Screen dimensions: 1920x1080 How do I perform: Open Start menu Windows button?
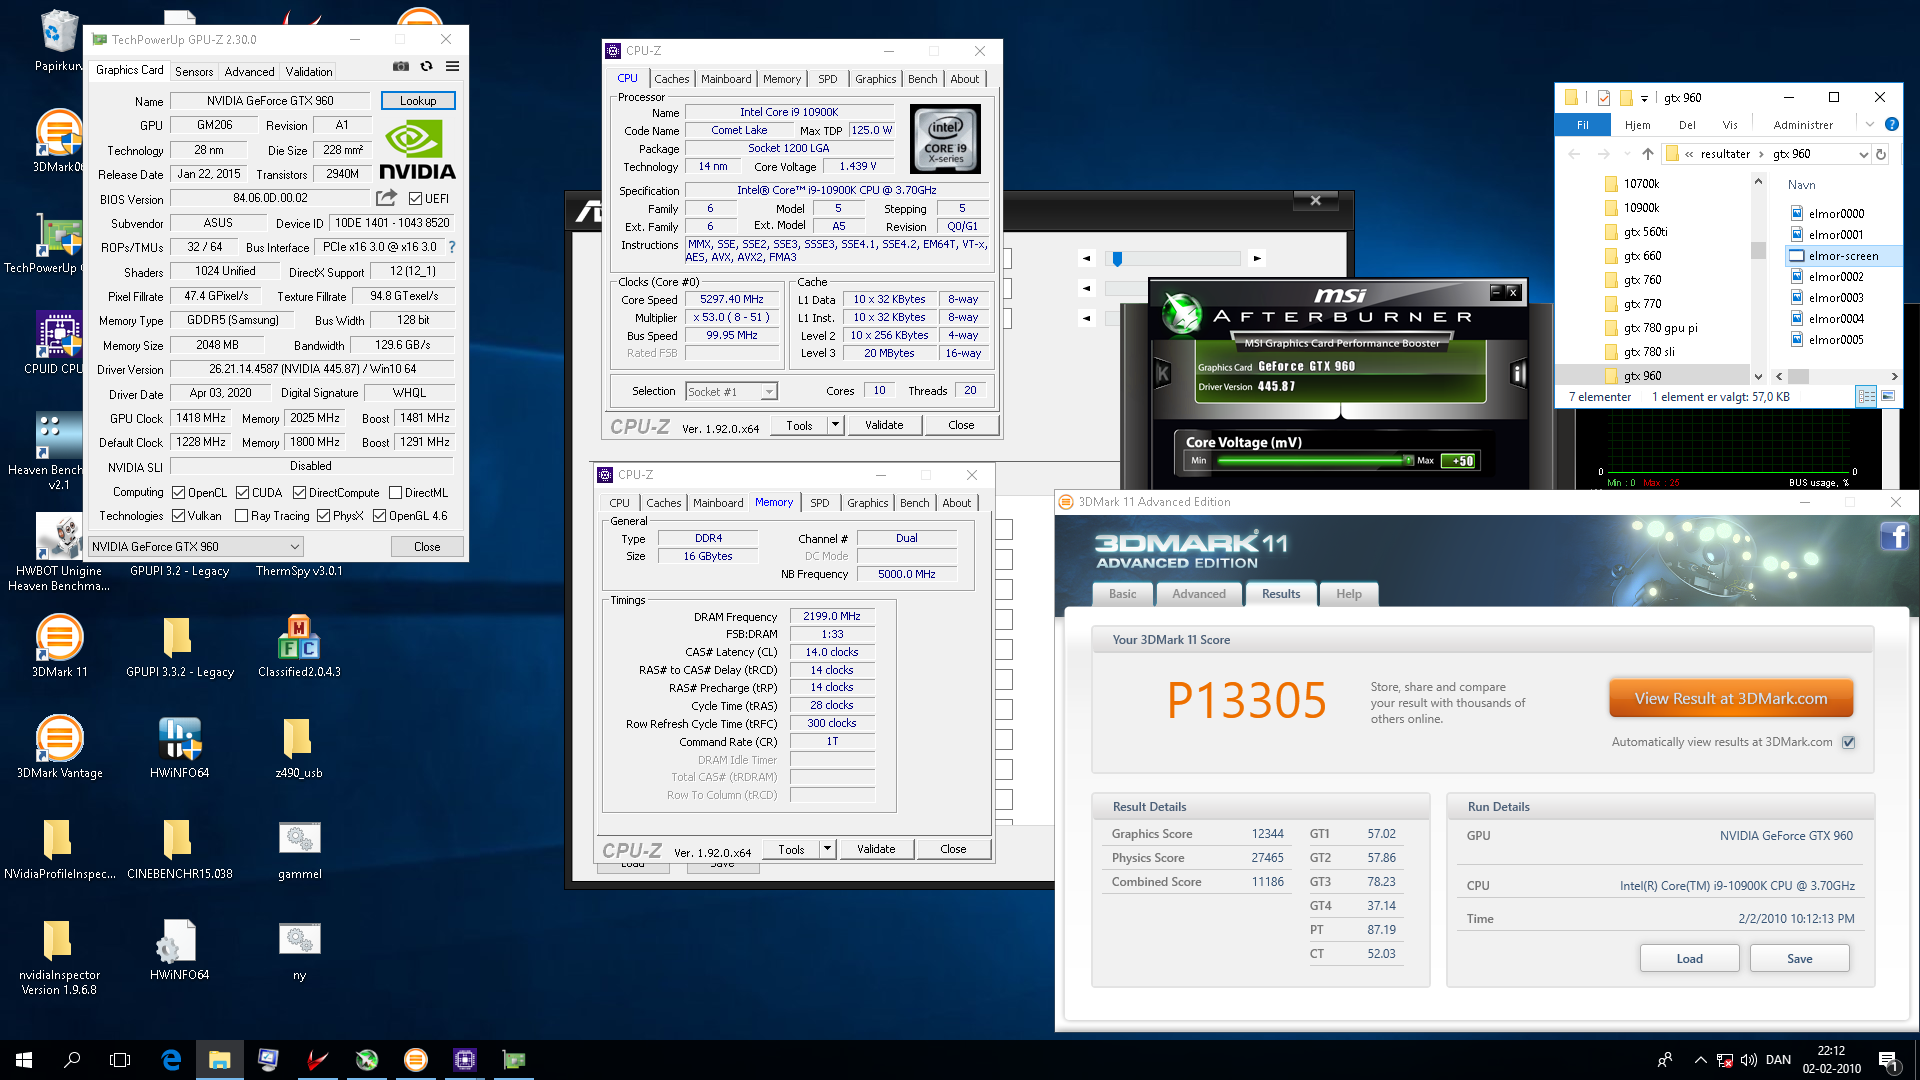click(x=24, y=1060)
